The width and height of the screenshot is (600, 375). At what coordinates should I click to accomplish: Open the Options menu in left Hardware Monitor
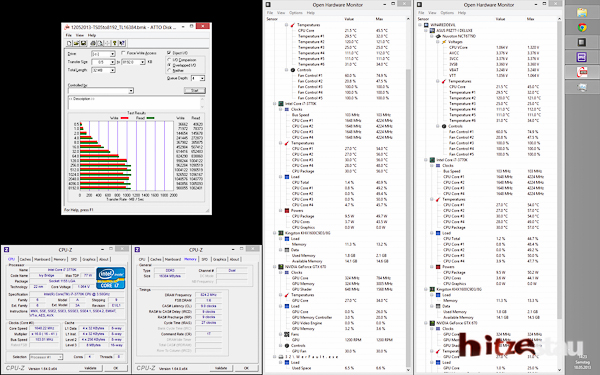(296, 13)
